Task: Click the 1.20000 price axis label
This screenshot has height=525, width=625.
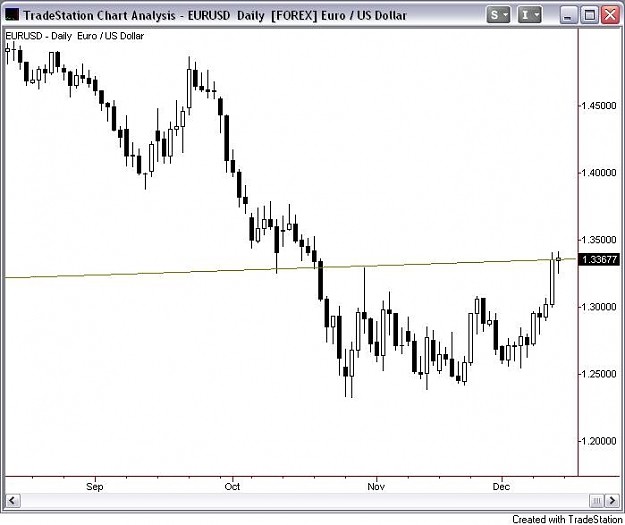Action: [598, 441]
